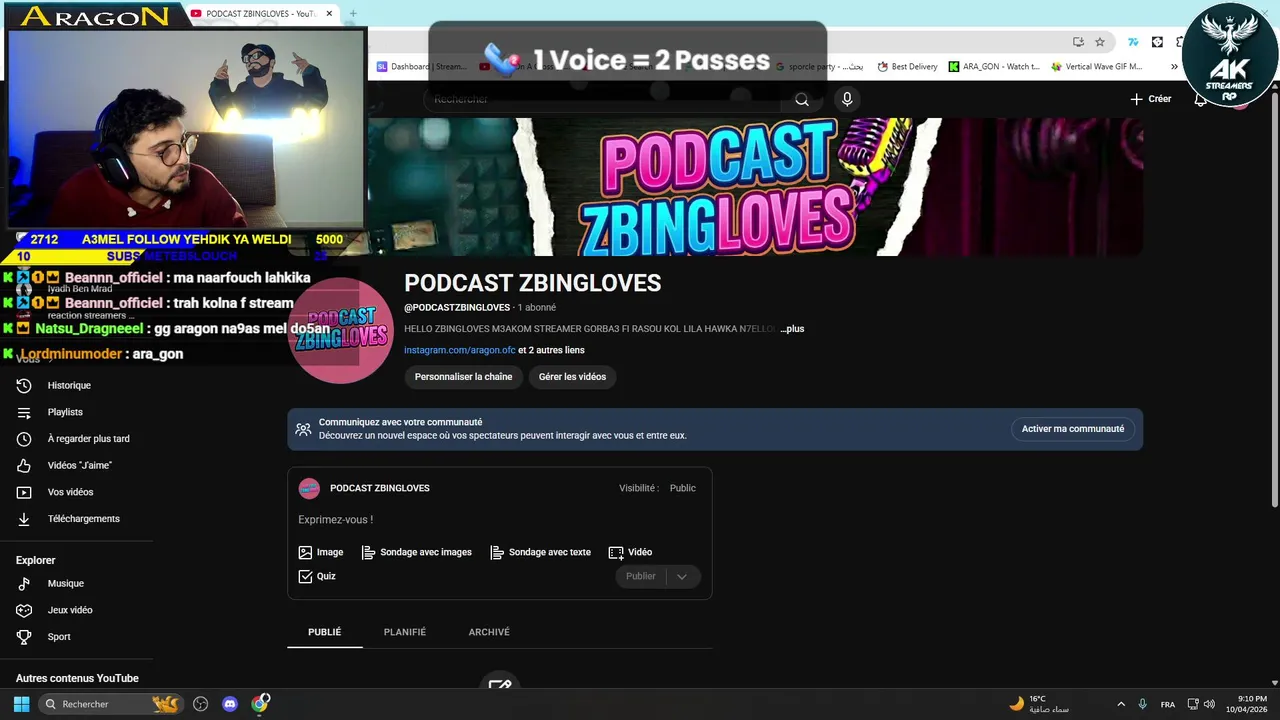
Task: Open the instagram.com/aragon.ofc link
Action: (460, 351)
